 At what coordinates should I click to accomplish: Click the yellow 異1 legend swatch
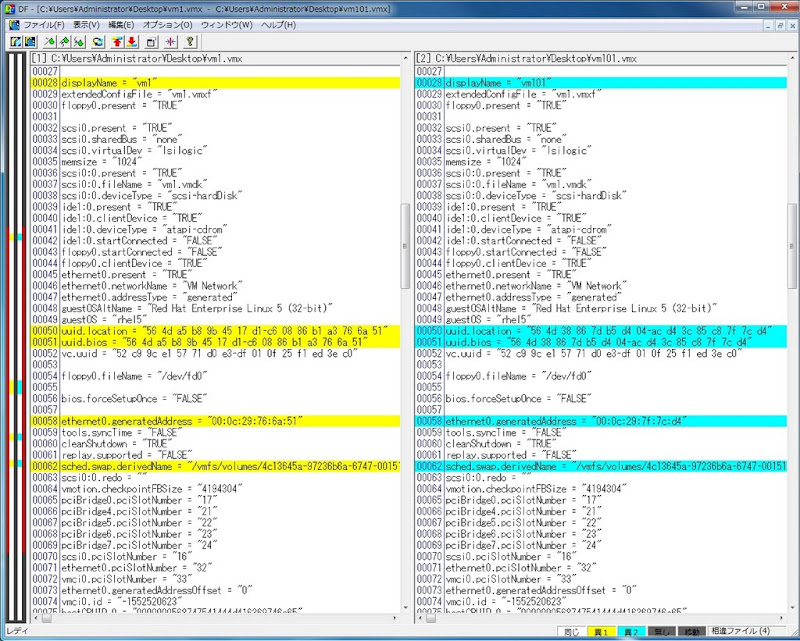point(600,632)
